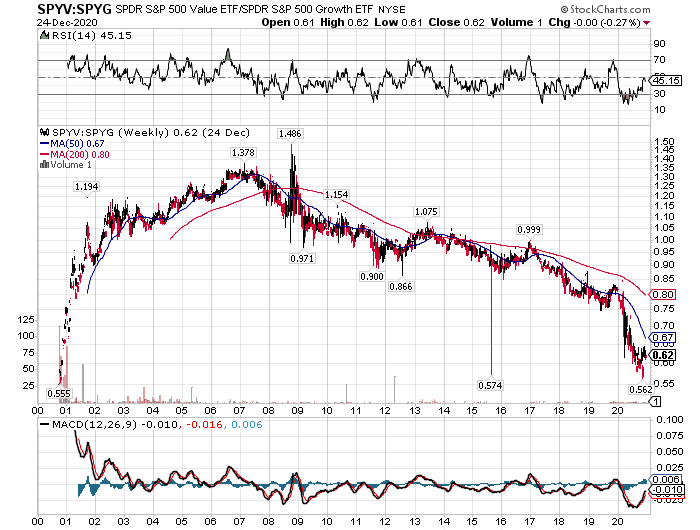This screenshot has width=700, height=530.
Task: Click the 45.15 RSI value tag
Action: [x=666, y=81]
